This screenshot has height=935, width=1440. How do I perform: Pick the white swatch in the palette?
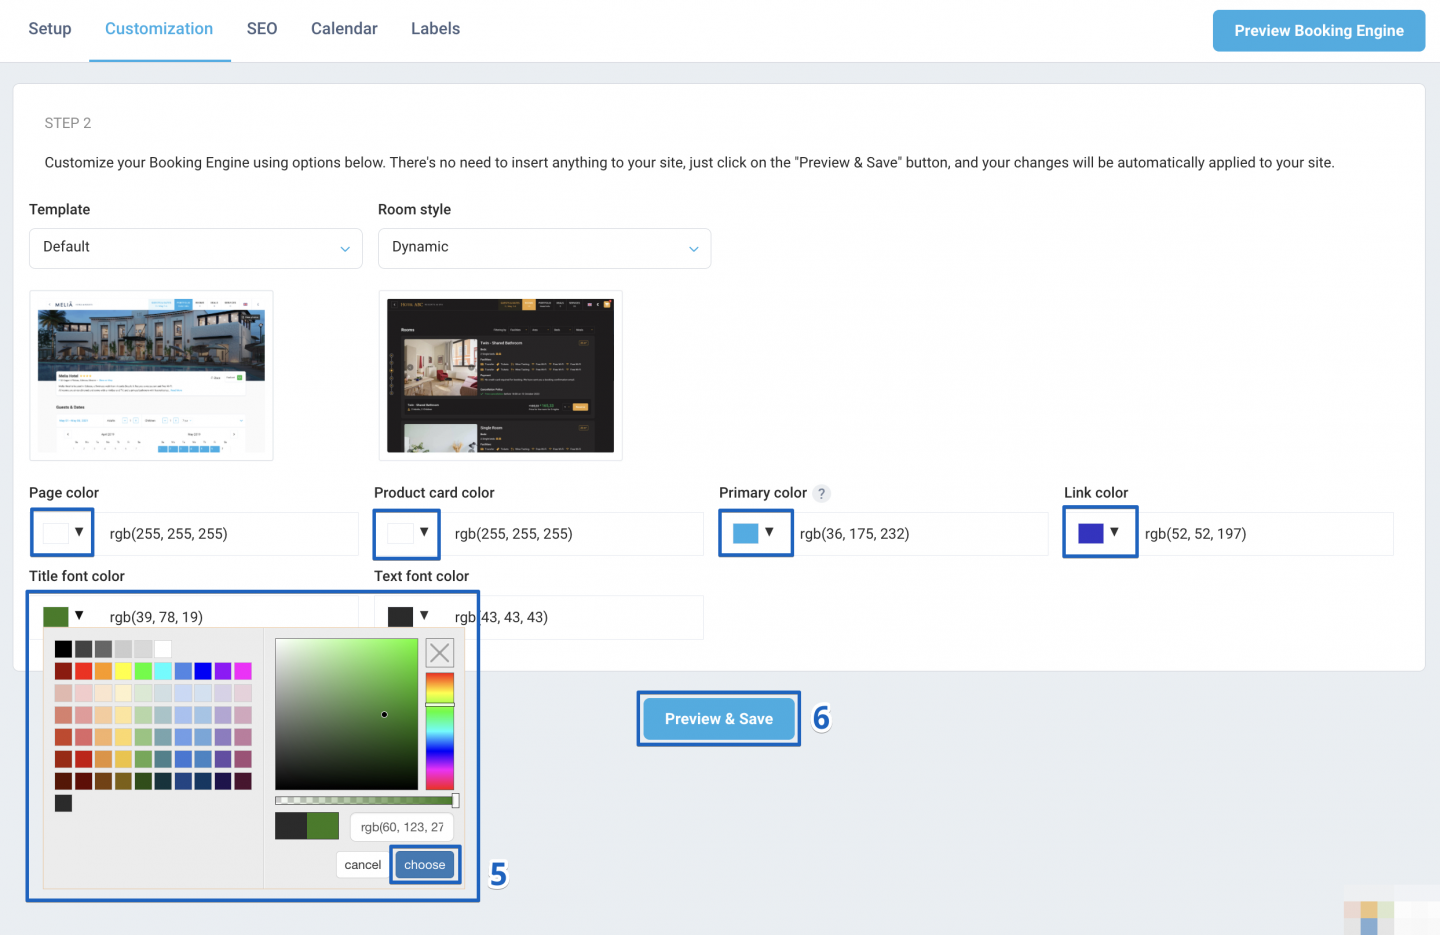coord(163,649)
